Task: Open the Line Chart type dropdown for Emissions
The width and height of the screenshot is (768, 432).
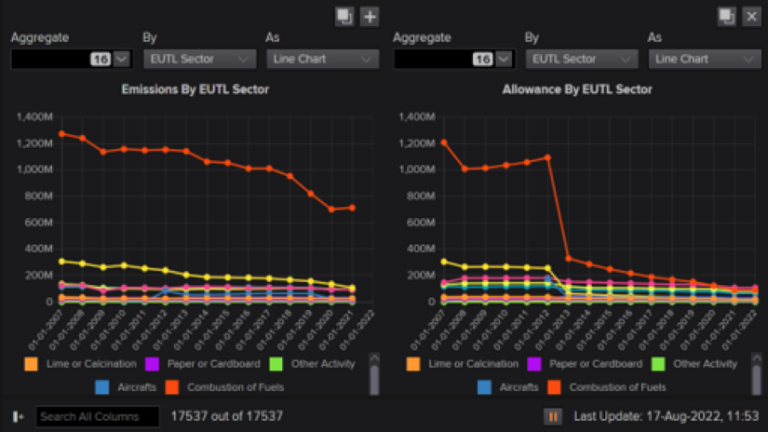Action: [322, 59]
